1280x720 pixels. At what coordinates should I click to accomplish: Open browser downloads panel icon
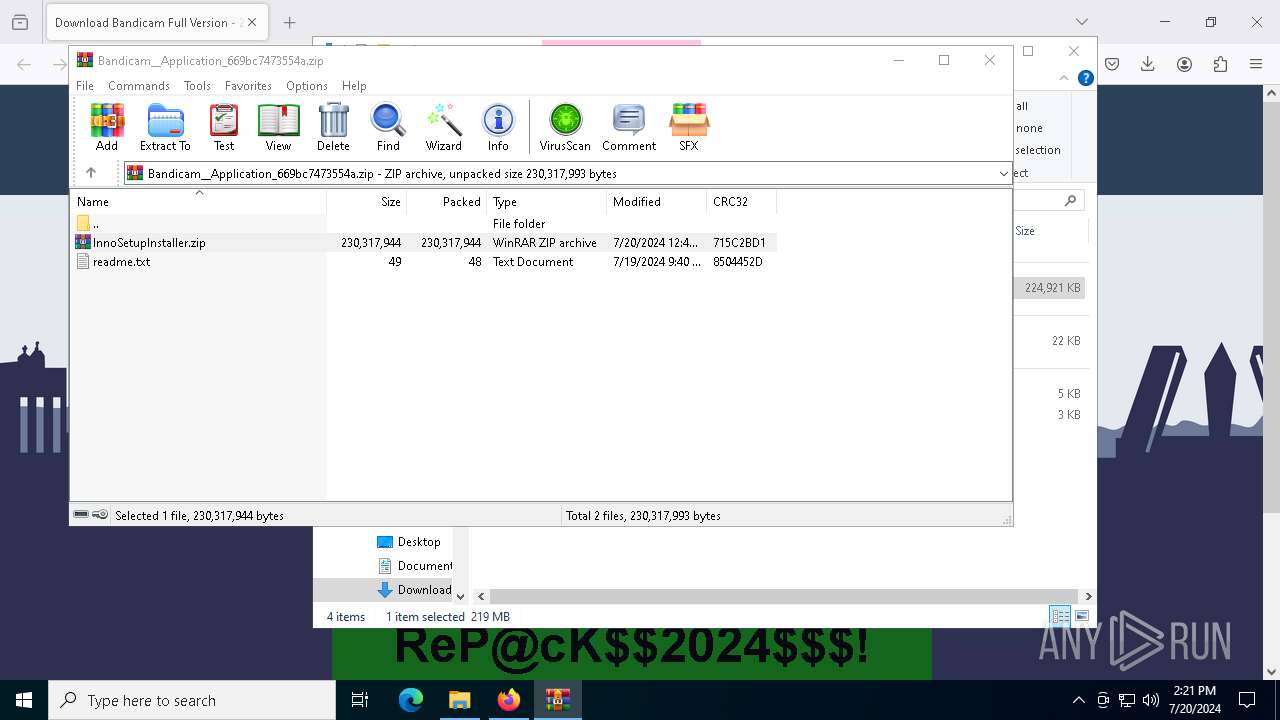click(1148, 64)
